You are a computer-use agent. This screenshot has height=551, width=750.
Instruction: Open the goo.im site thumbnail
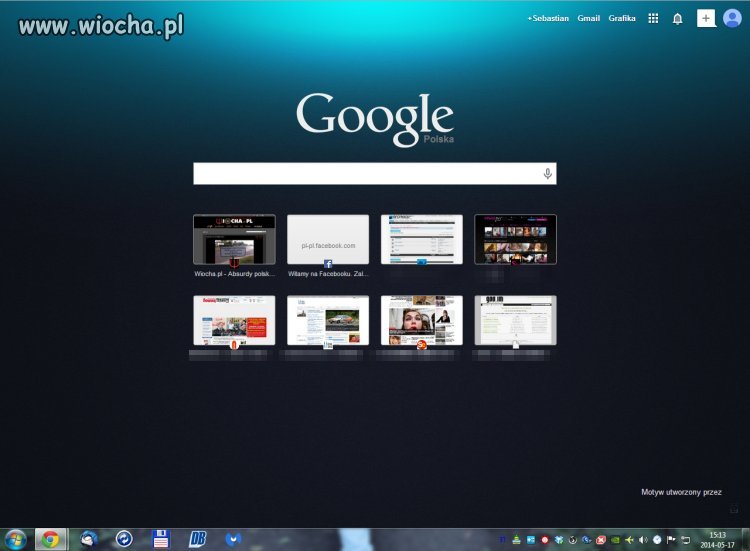pos(516,320)
